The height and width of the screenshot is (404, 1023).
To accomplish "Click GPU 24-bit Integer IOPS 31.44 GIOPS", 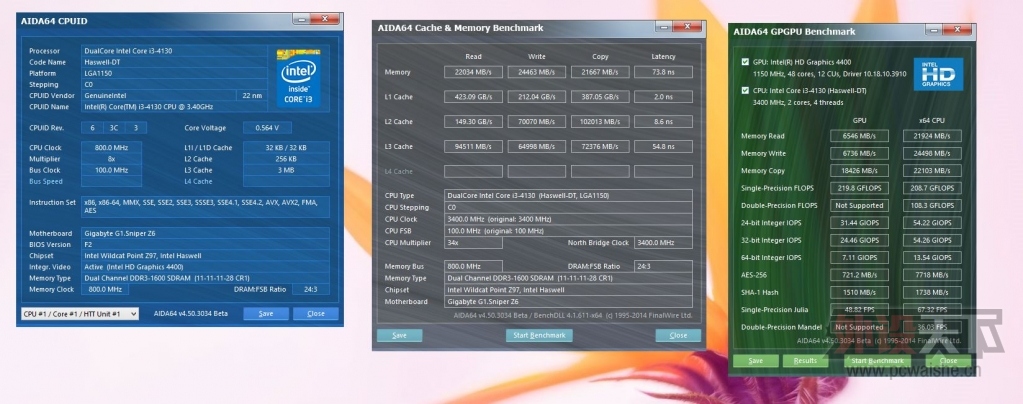I will click(x=859, y=223).
